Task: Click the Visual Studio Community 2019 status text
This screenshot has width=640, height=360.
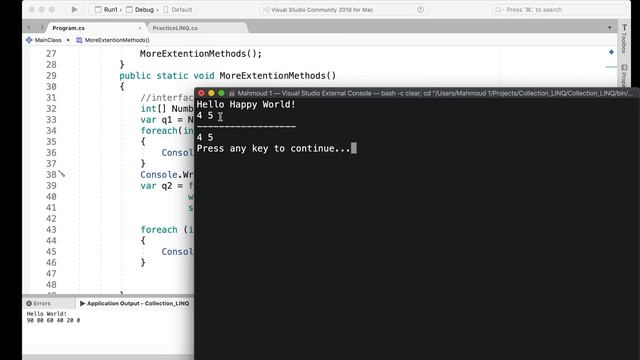Action: [x=322, y=9]
